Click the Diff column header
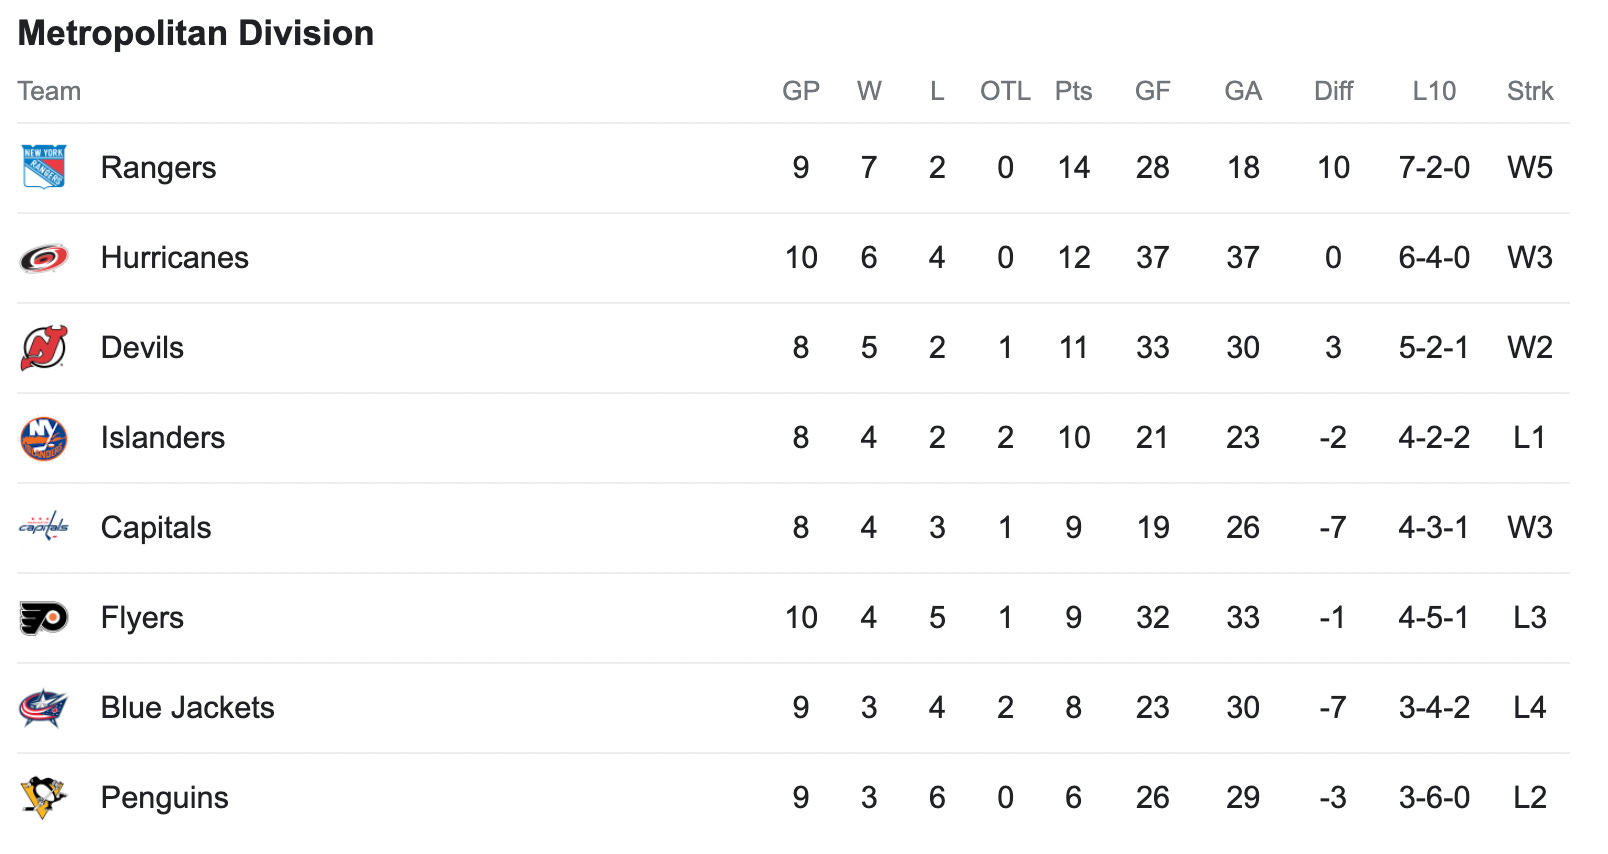Image resolution: width=1608 pixels, height=854 pixels. [x=1333, y=91]
